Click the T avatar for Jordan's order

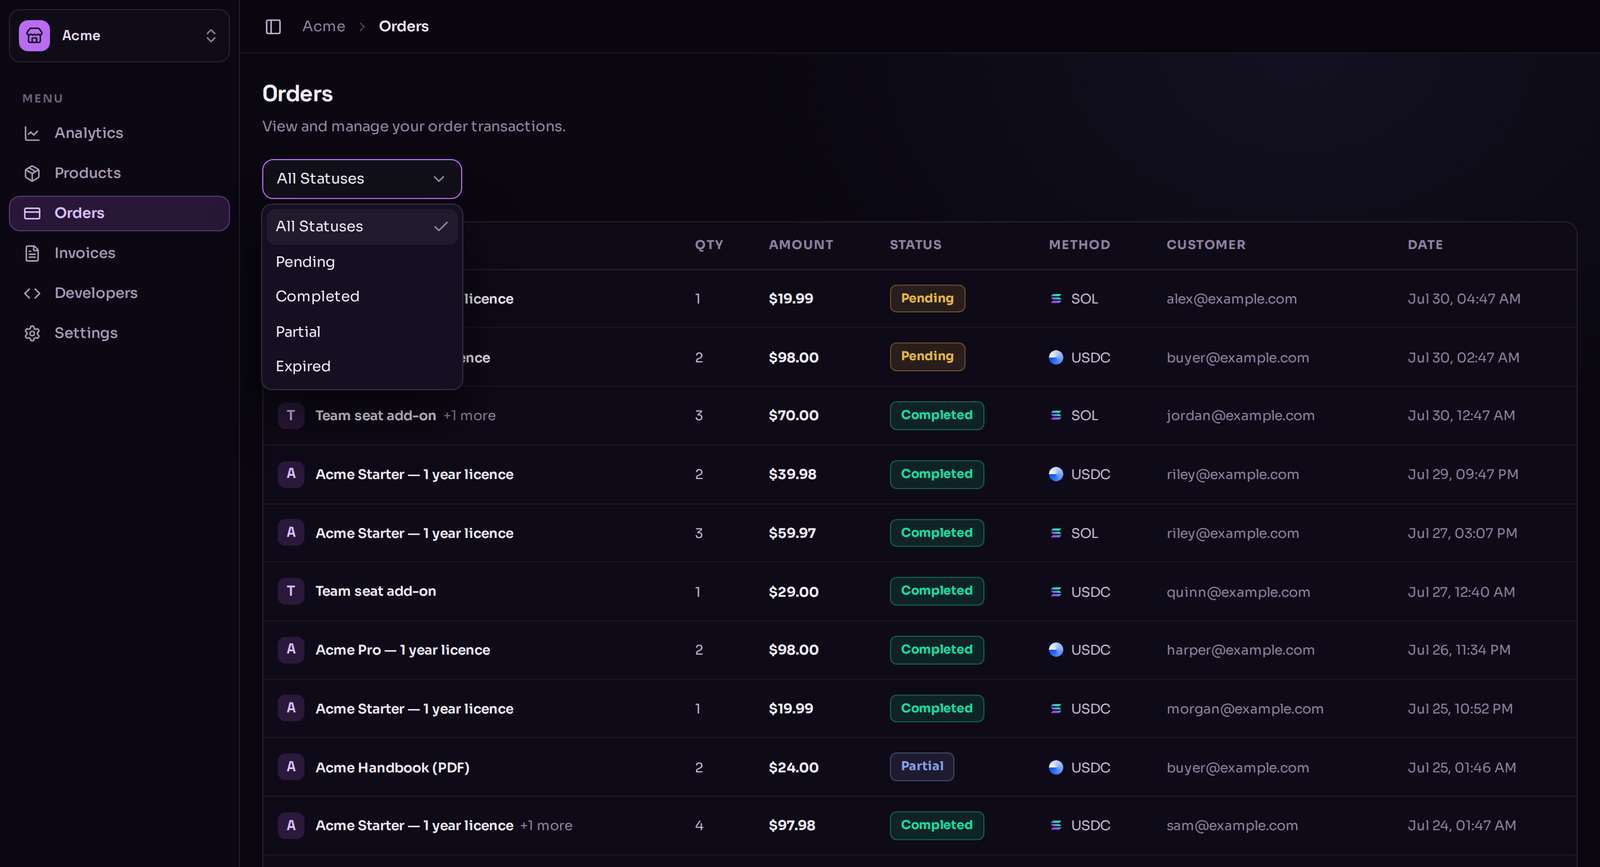click(291, 415)
